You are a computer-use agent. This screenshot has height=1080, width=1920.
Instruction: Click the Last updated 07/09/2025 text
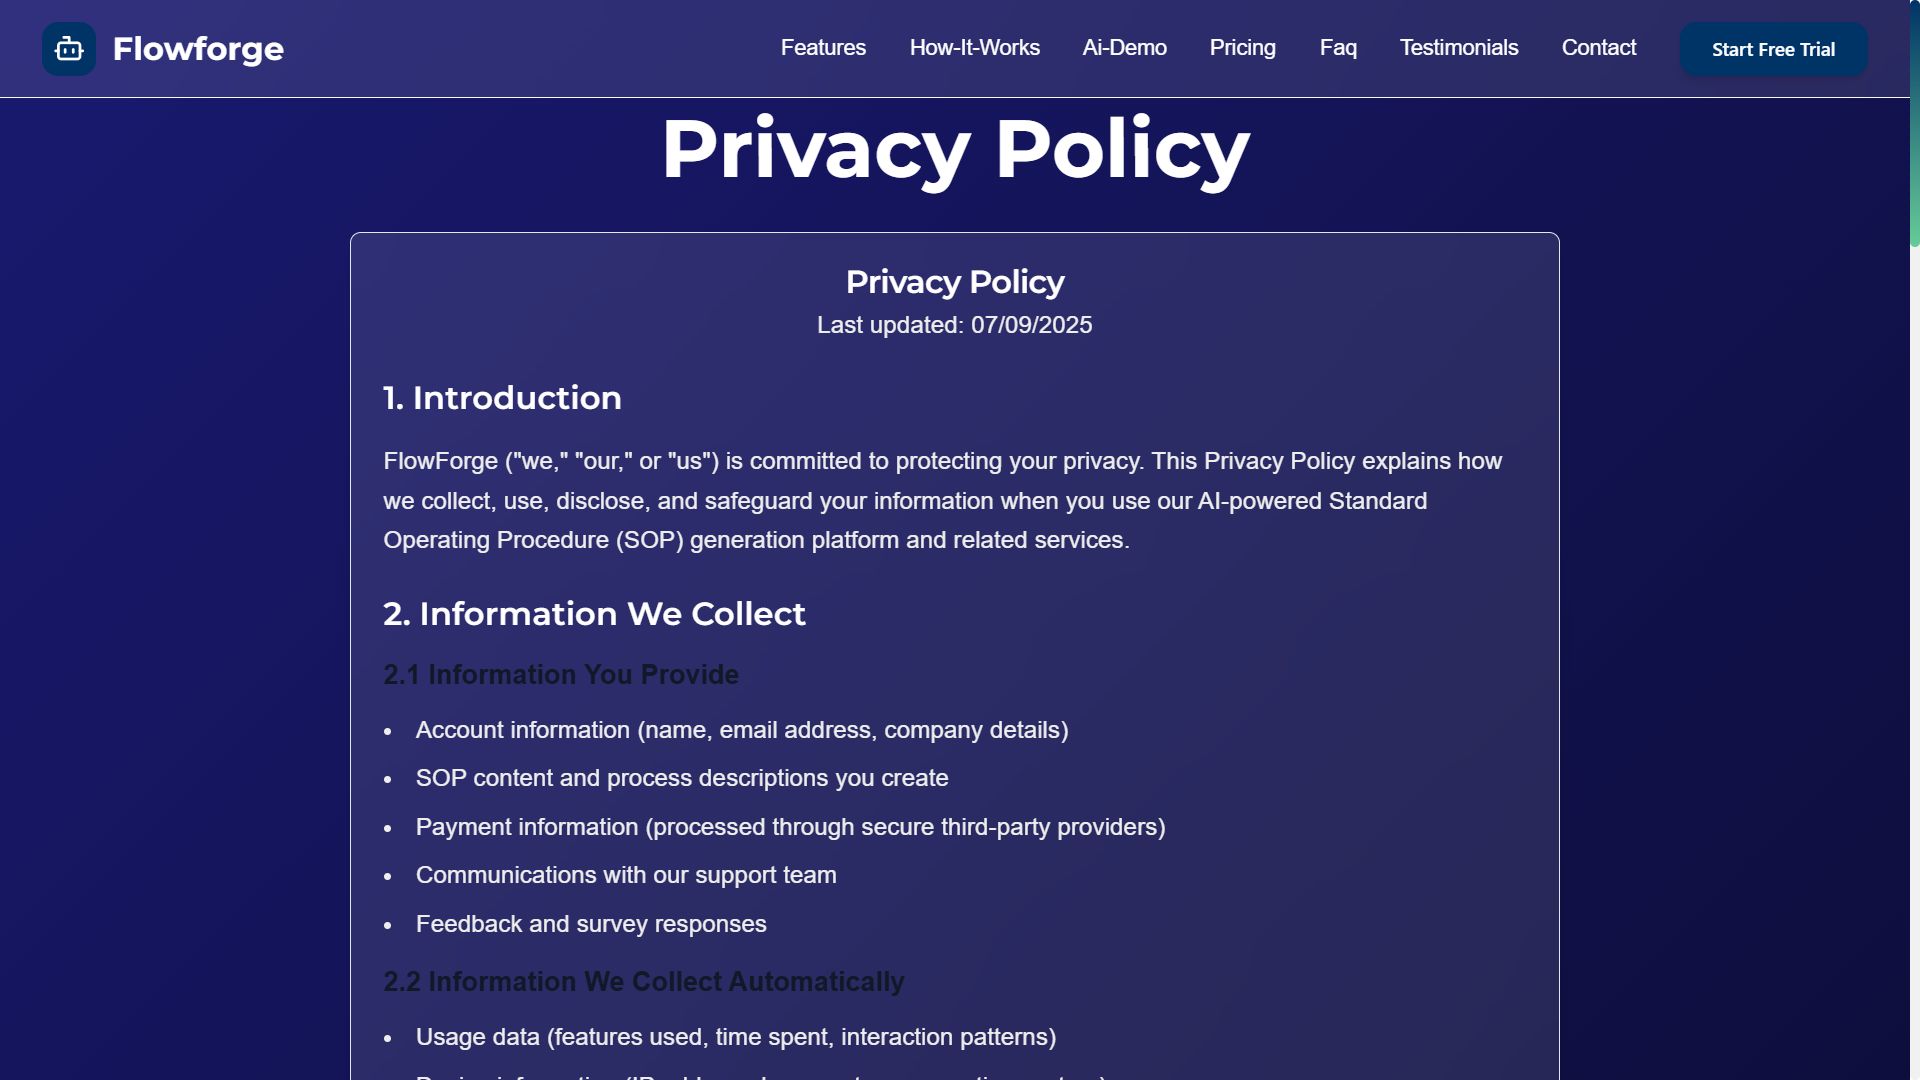[x=954, y=325]
